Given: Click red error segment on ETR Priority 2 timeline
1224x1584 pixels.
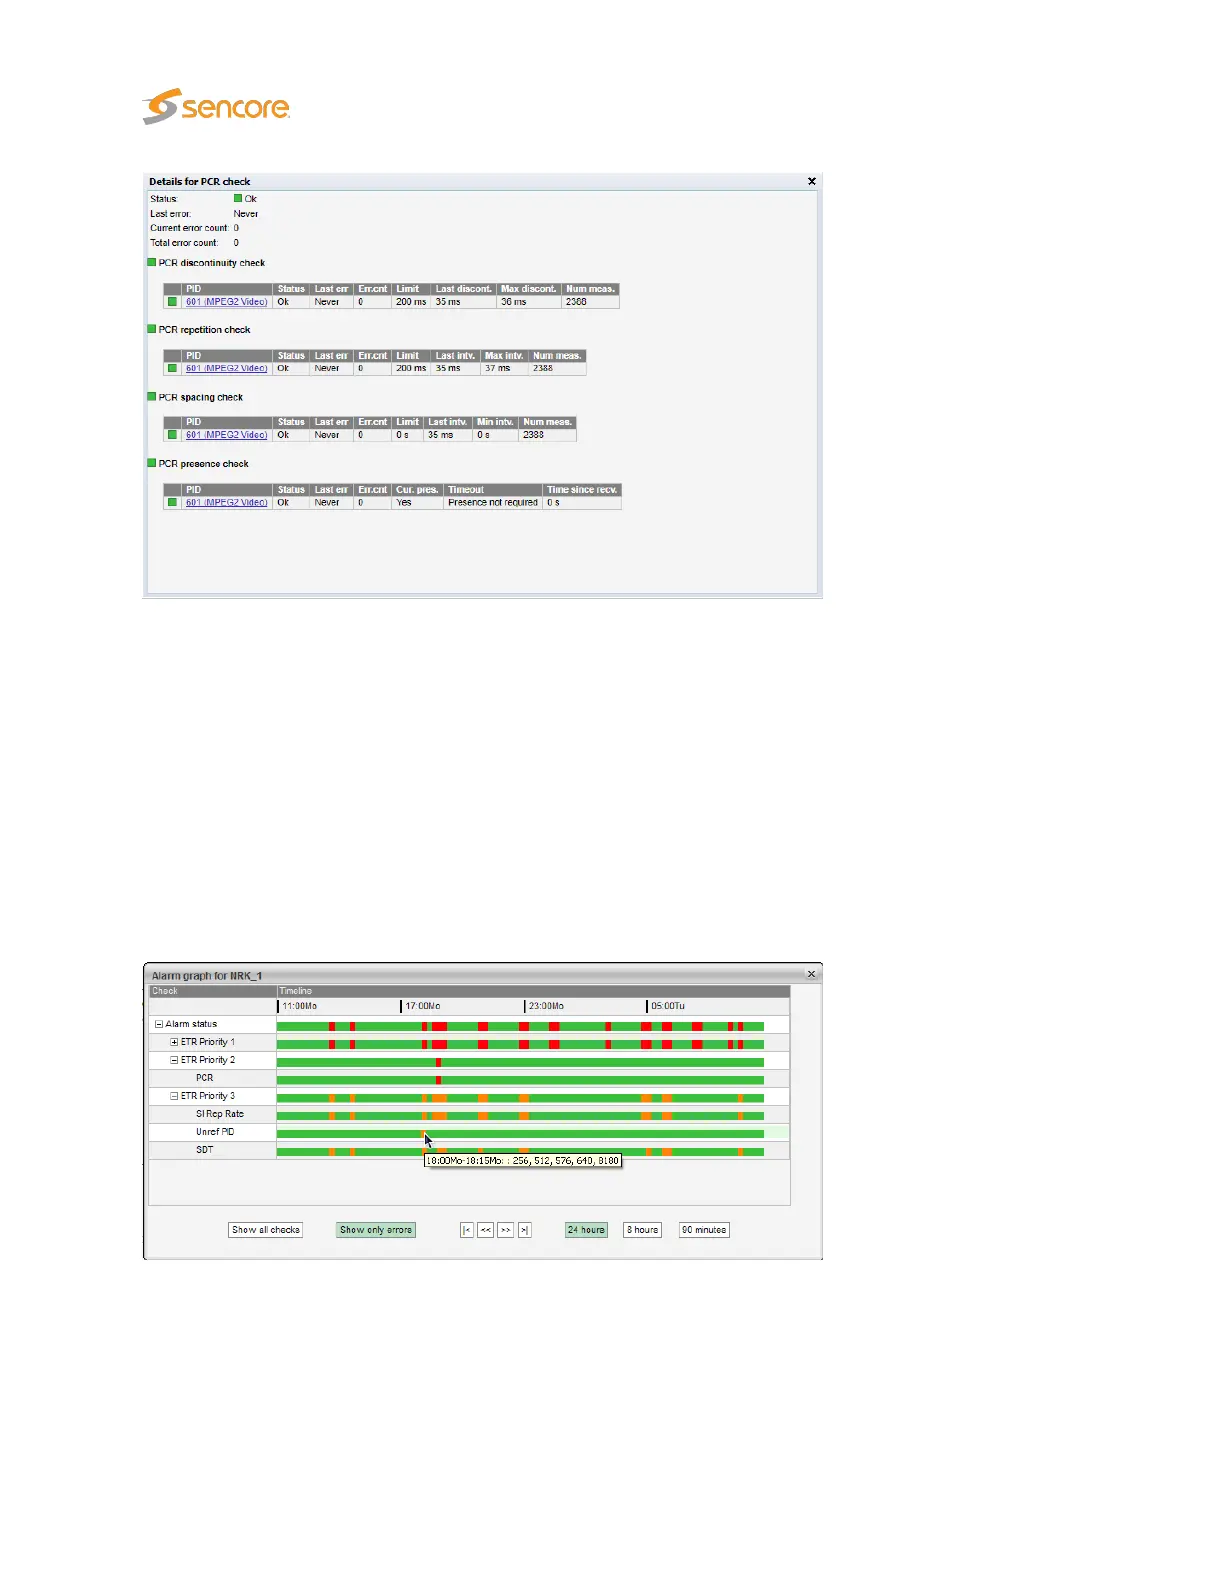Looking at the screenshot, I should click(x=438, y=1062).
